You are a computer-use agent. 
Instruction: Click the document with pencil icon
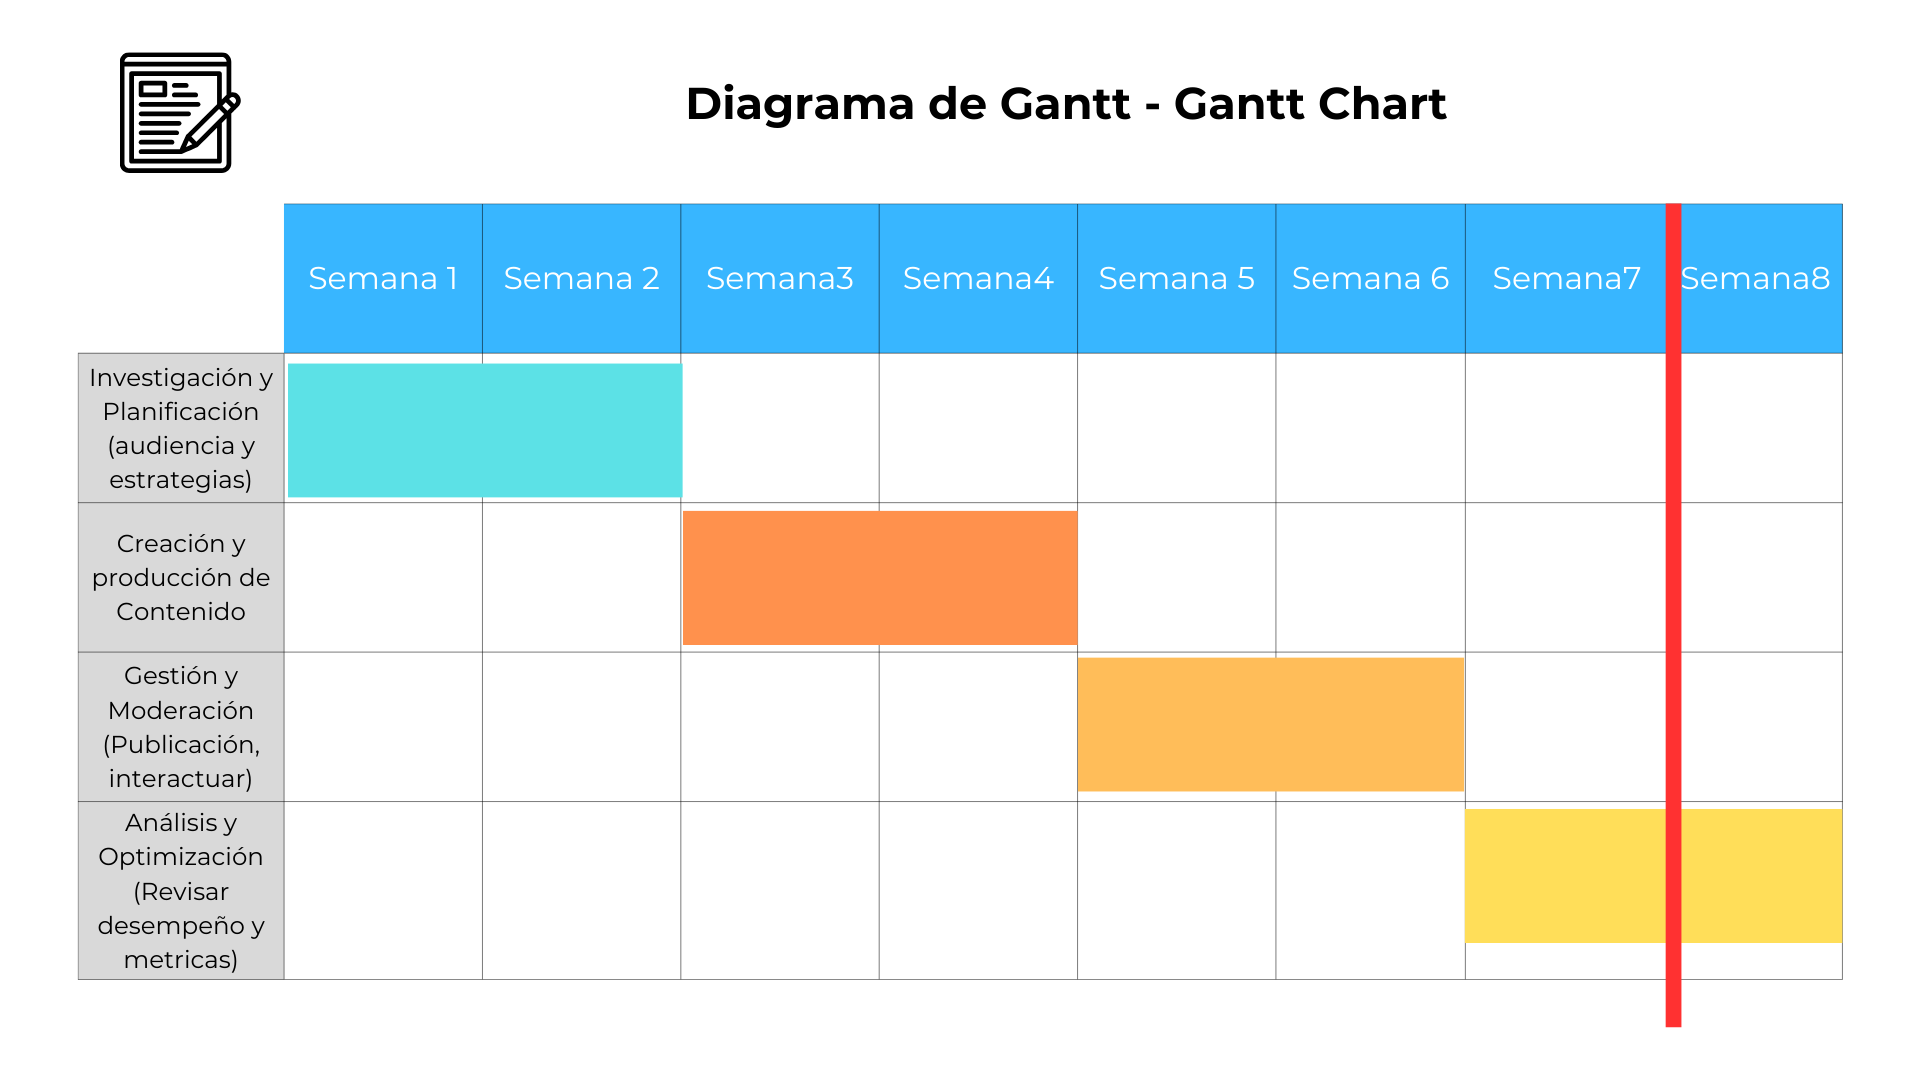click(179, 113)
